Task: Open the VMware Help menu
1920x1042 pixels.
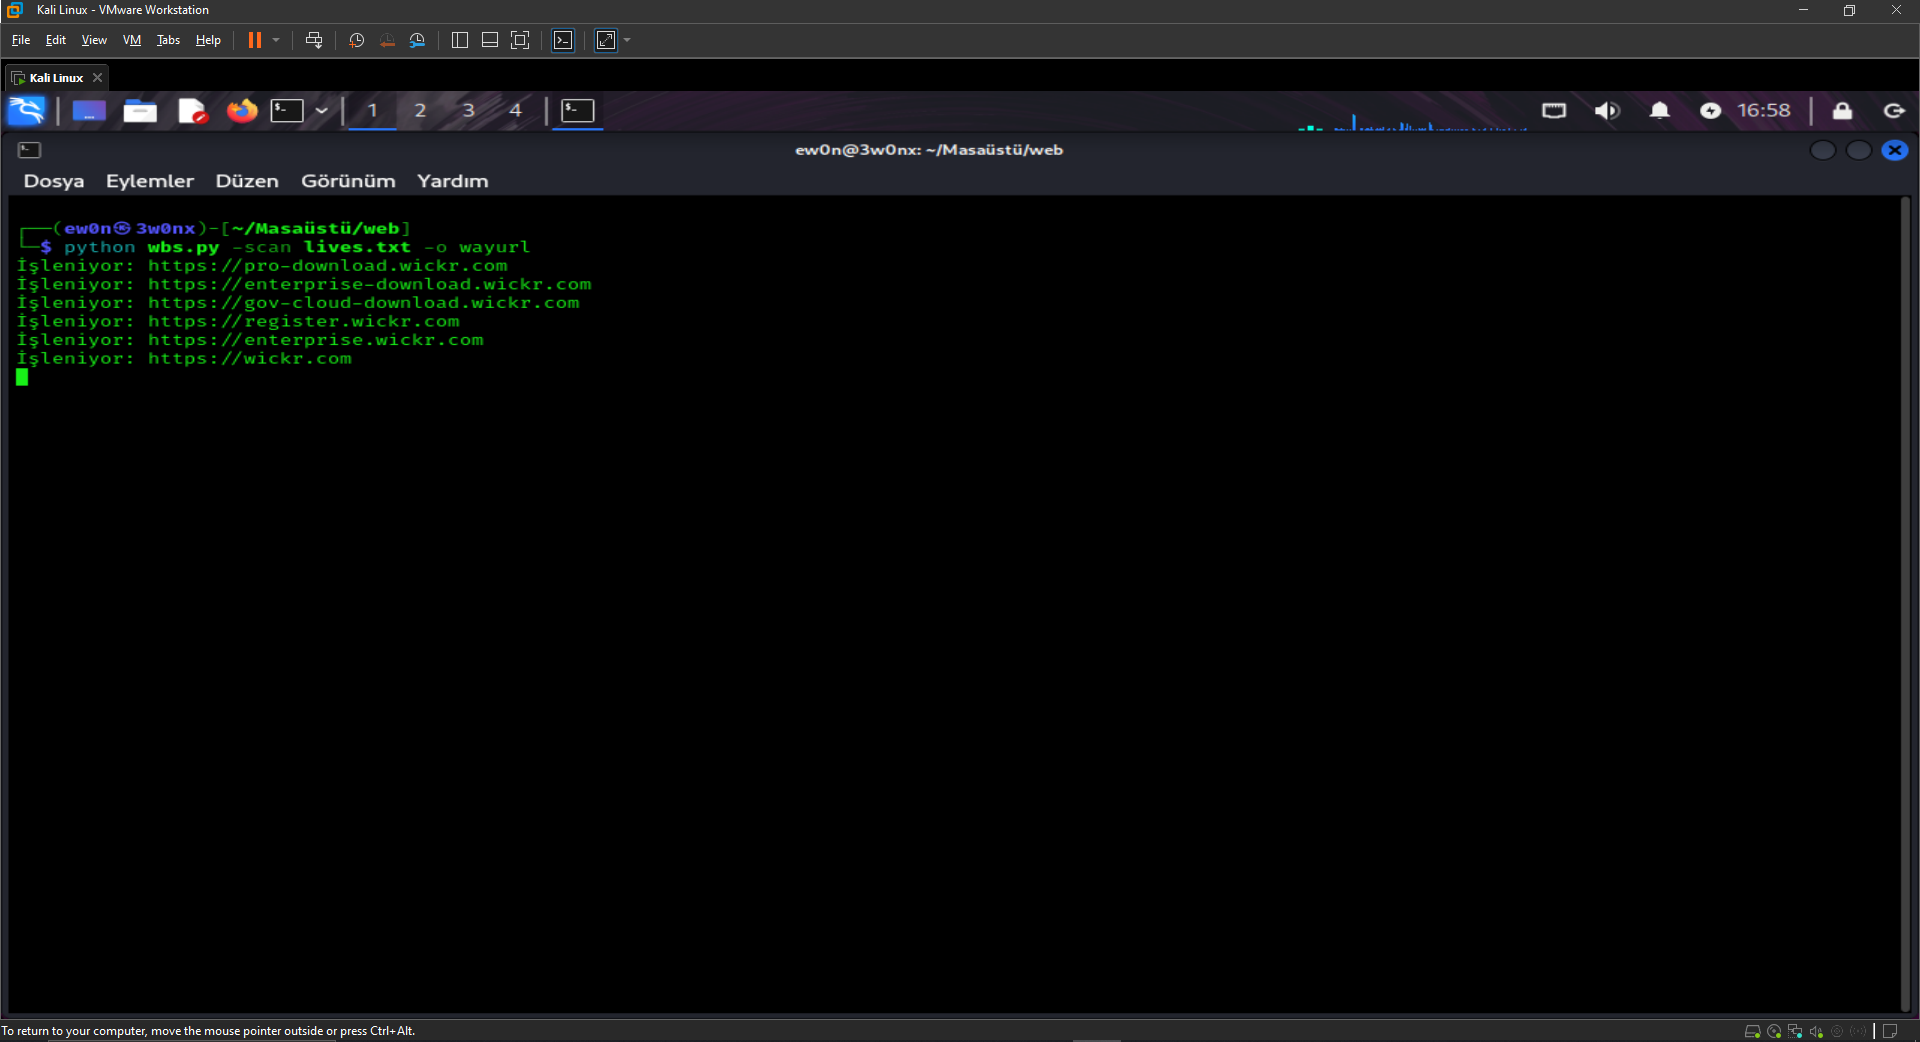Action: 208,40
